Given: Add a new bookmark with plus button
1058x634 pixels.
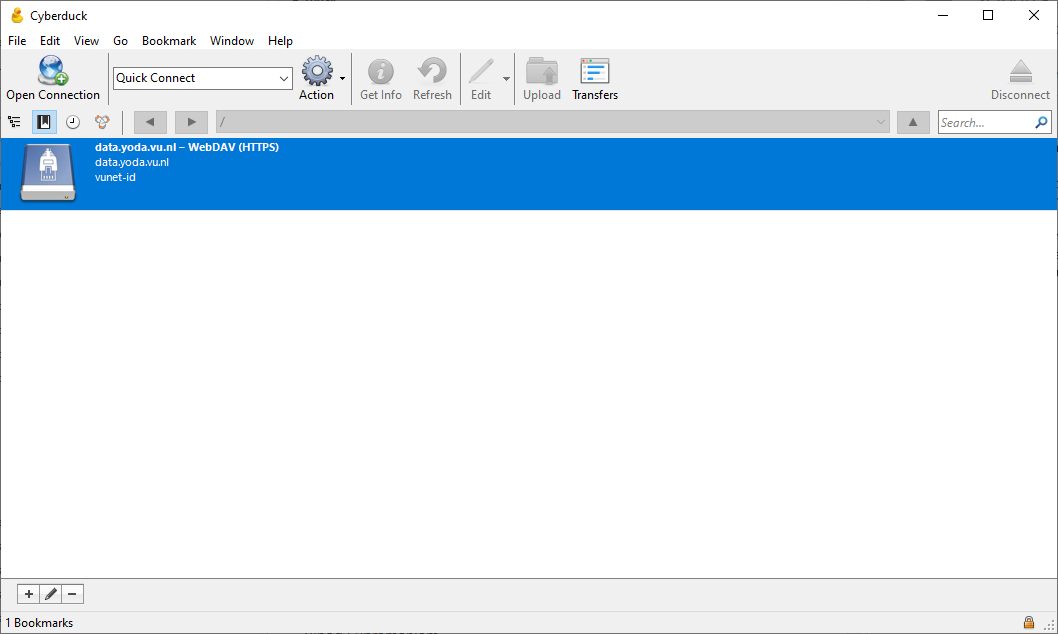Looking at the screenshot, I should click(x=28, y=594).
